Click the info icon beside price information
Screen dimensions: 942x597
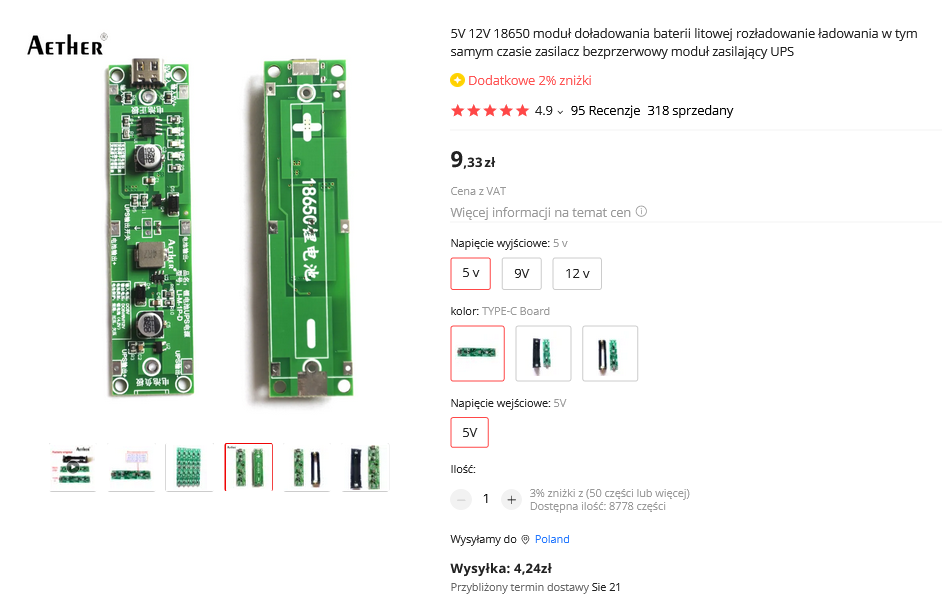(642, 212)
